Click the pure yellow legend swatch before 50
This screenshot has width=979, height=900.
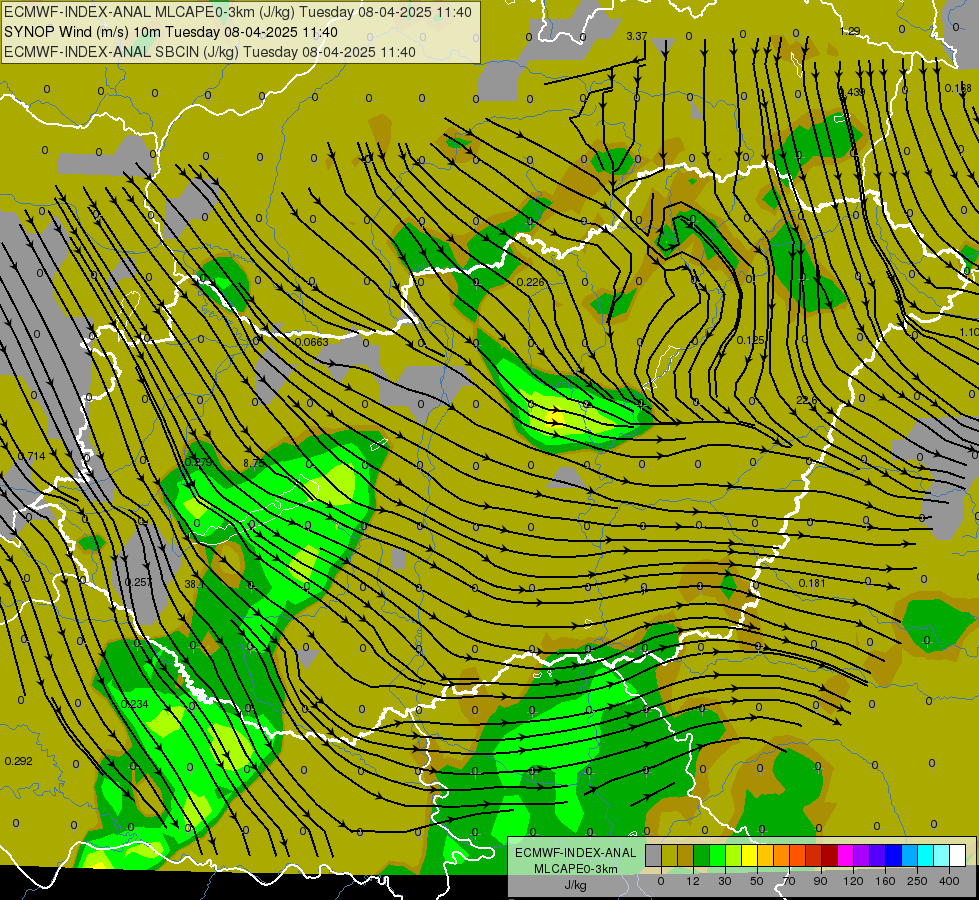pos(750,855)
